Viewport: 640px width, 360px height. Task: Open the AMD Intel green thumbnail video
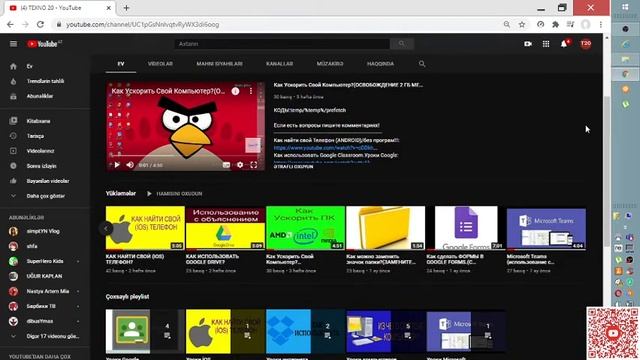305,228
